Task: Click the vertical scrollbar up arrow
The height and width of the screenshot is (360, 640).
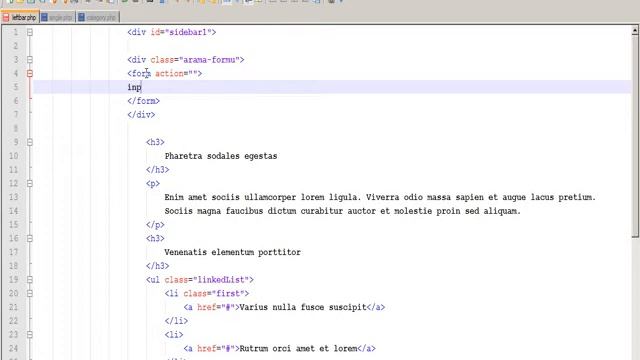Action: coord(635,31)
